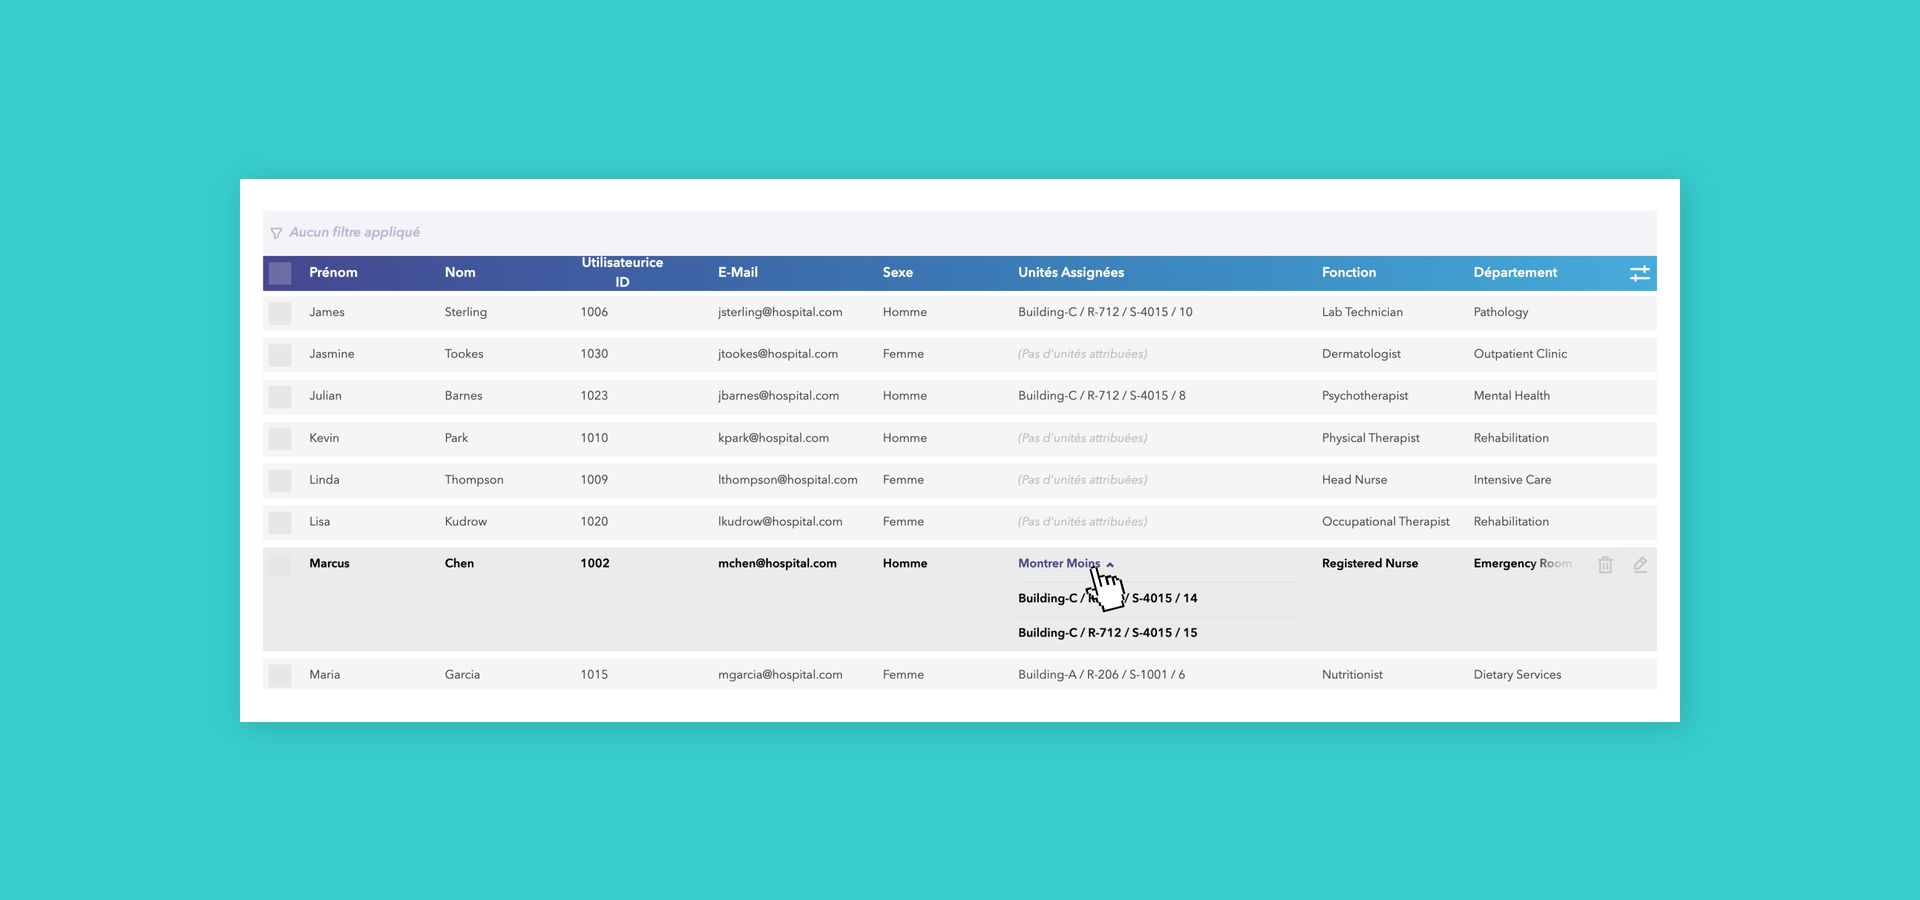Image resolution: width=1920 pixels, height=900 pixels.
Task: Check the box for James Sterling
Action: pyautogui.click(x=280, y=313)
